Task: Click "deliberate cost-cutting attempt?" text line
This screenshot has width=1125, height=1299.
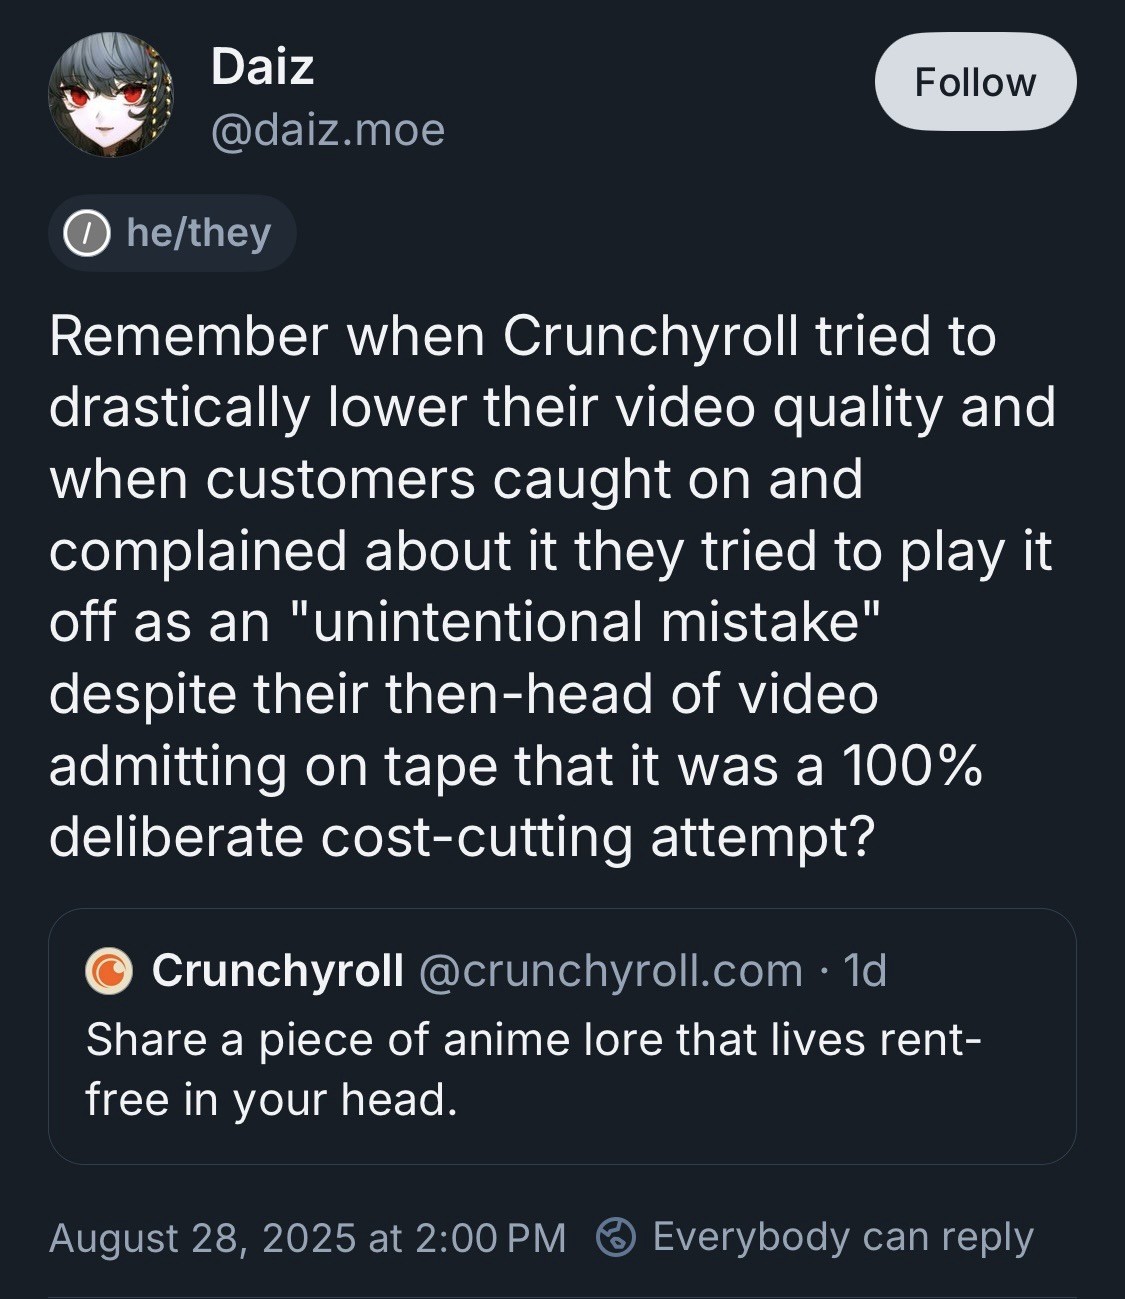Action: [x=461, y=837]
